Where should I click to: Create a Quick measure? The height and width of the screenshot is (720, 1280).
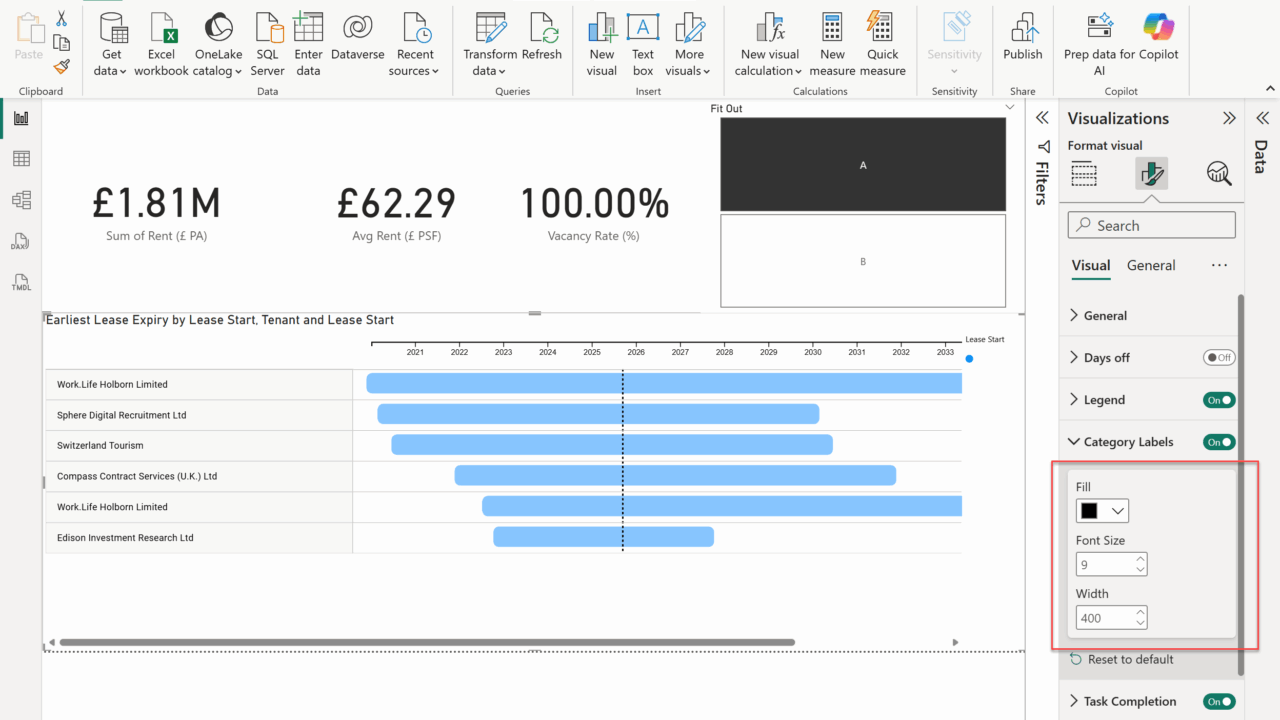click(x=882, y=45)
